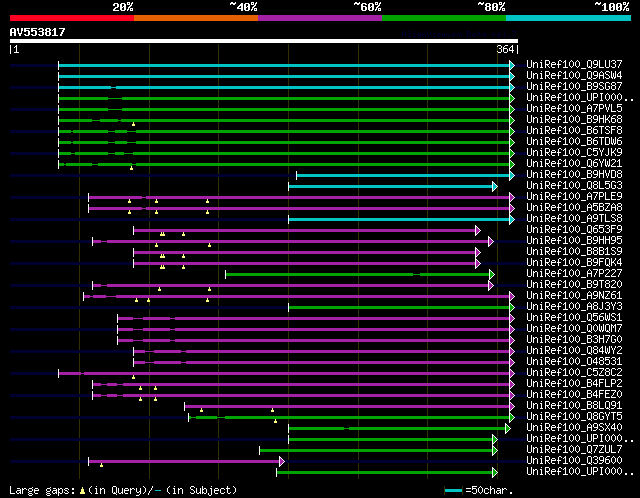The height and width of the screenshot is (498, 640).
Task: Click the yellow query-gap marker in bottom legend
Action: 82,490
